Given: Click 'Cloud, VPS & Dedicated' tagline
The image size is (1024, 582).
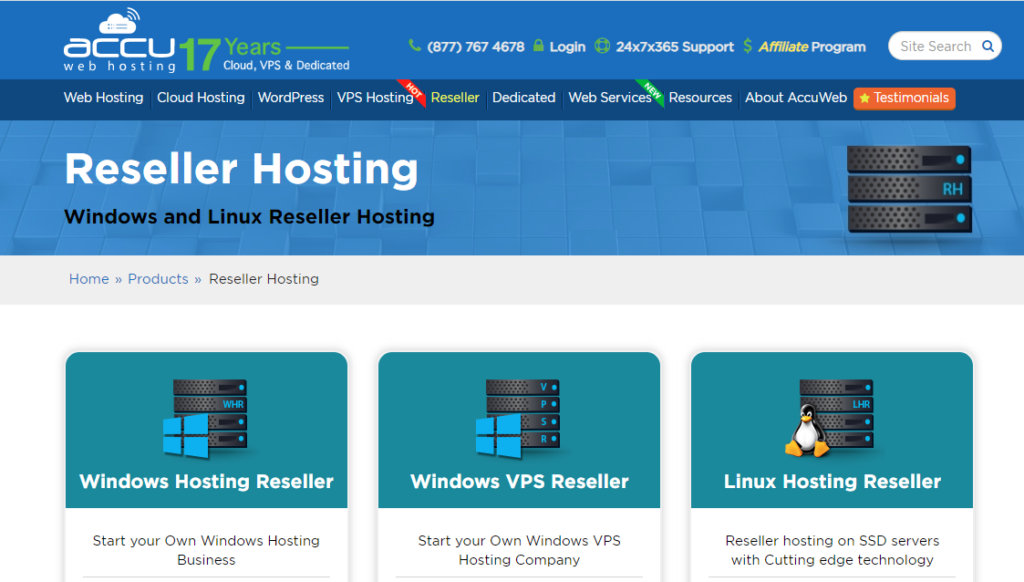Looking at the screenshot, I should (x=286, y=65).
